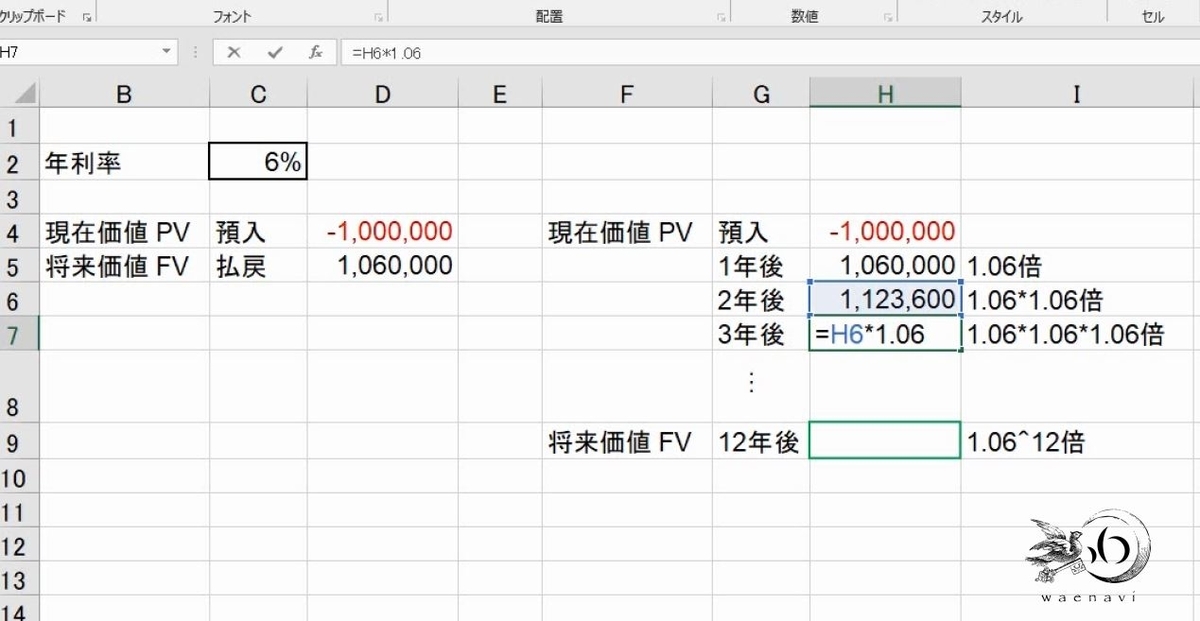The image size is (1200, 621).
Task: Click 将来価値 FV in column F
Action: (627, 441)
